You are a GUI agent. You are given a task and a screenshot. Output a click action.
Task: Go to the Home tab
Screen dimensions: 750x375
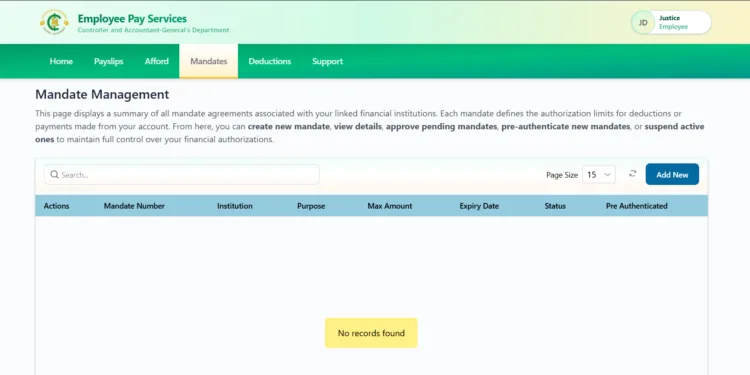pyautogui.click(x=61, y=61)
